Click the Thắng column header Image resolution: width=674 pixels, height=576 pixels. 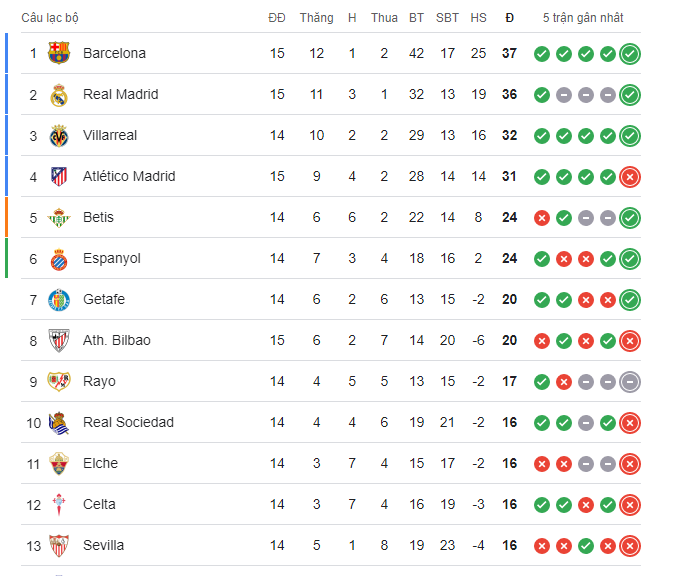click(316, 18)
